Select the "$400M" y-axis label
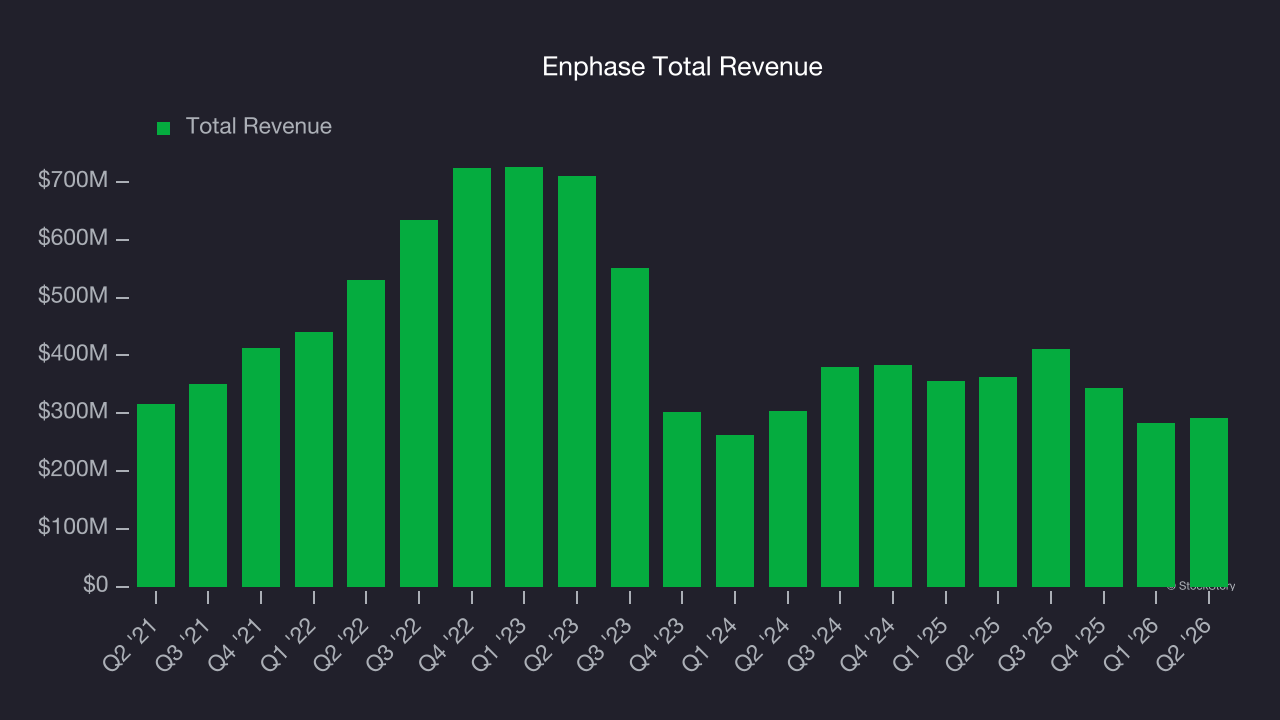 coord(73,354)
